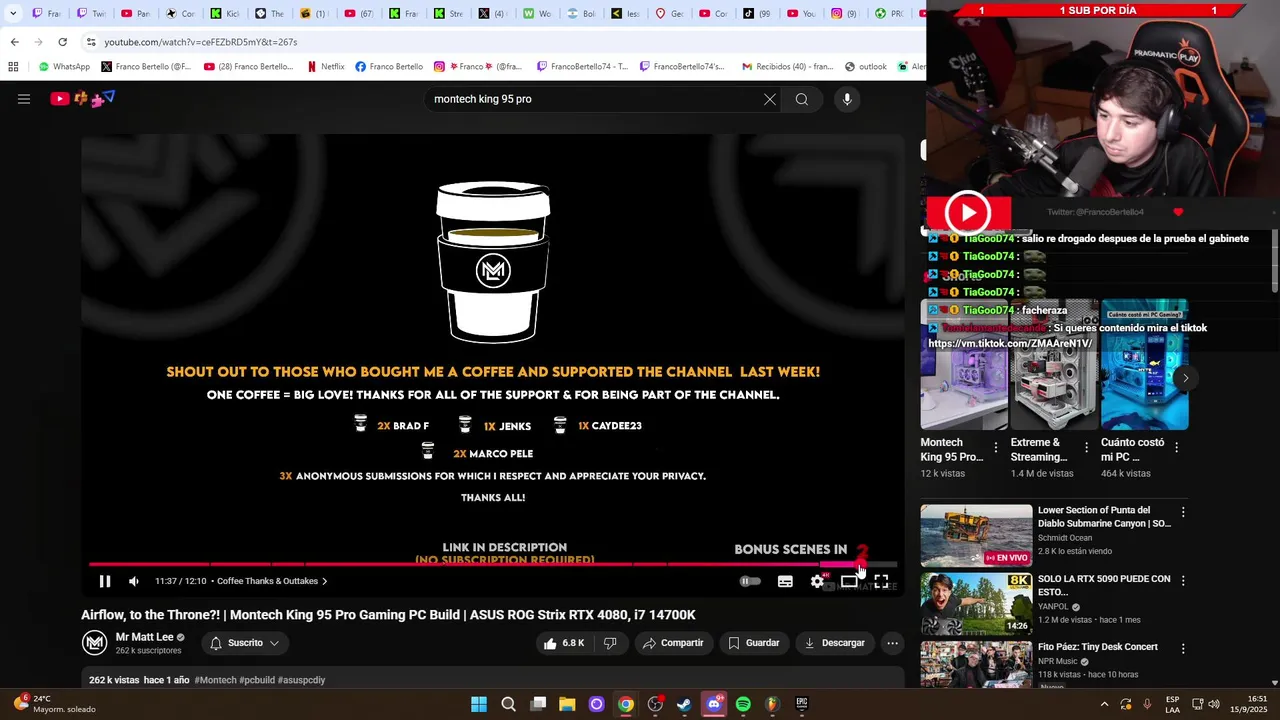Screen dimensions: 1280x720
Task: Open File Explorer from the taskbar
Action: coord(567,704)
